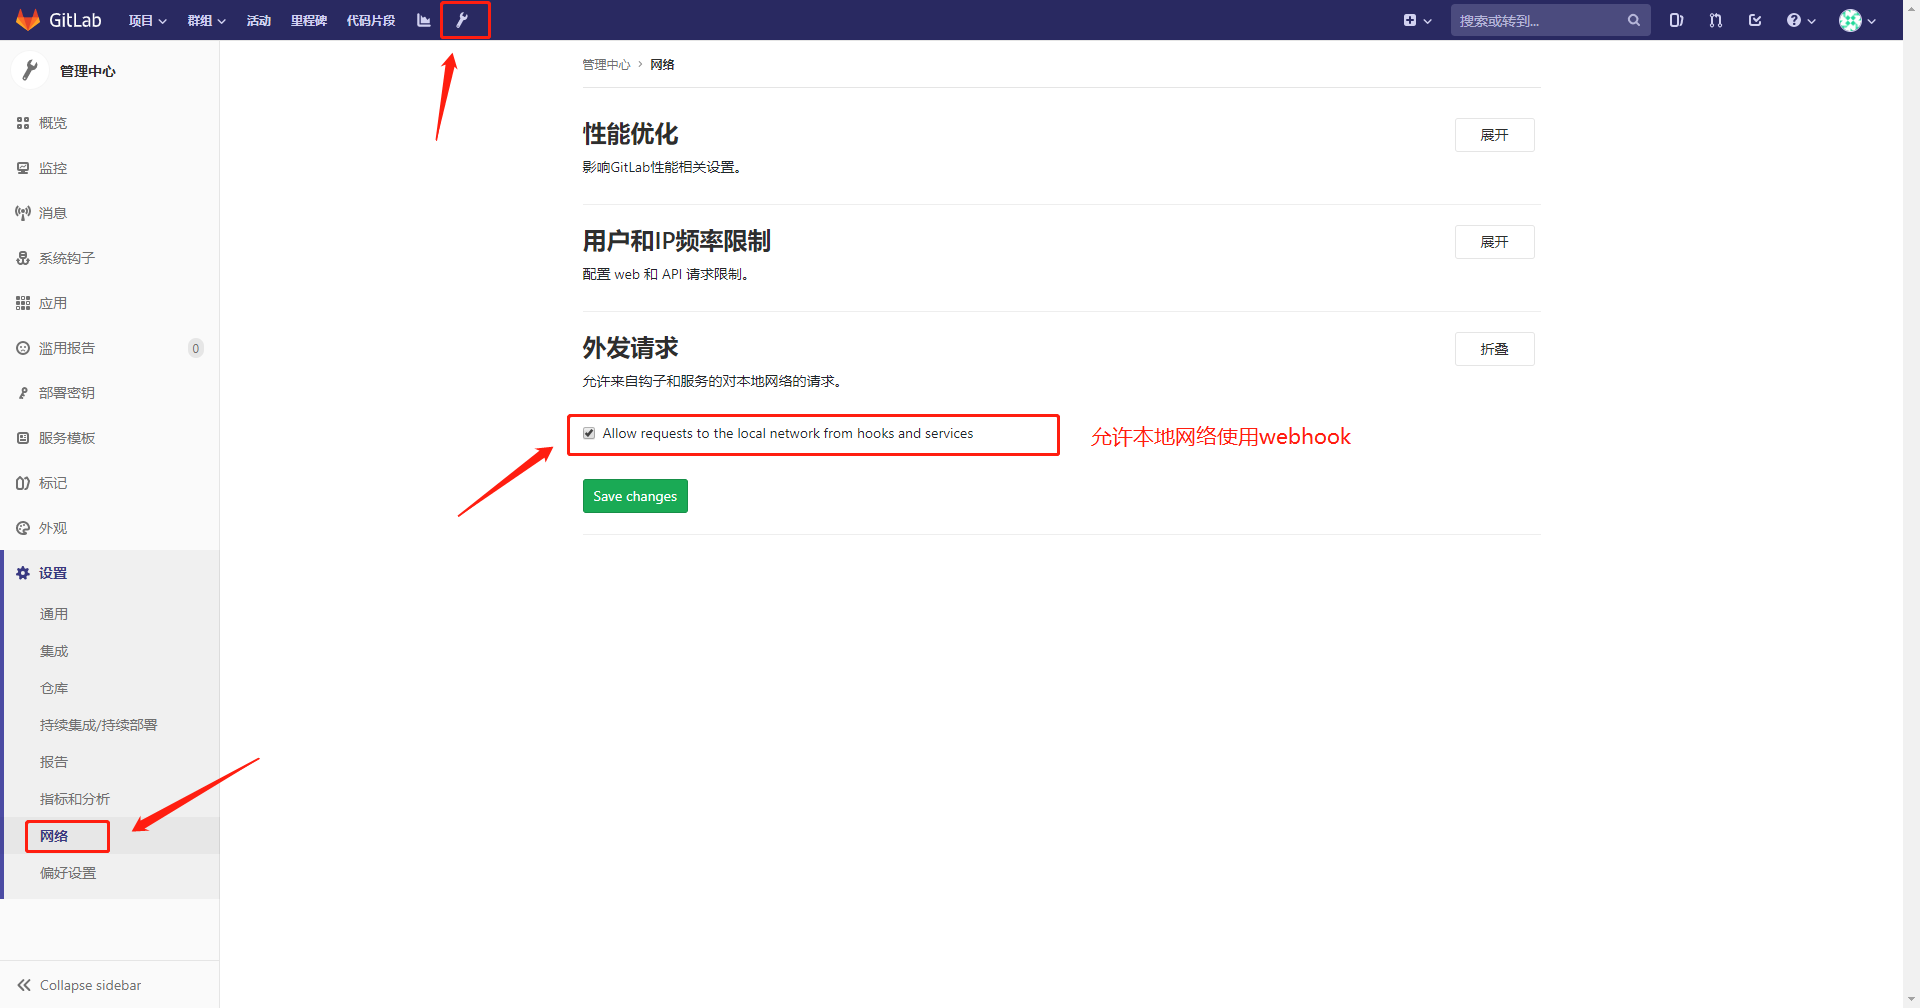The width and height of the screenshot is (1920, 1008).
Task: Open the to-do list icon
Action: [1755, 20]
